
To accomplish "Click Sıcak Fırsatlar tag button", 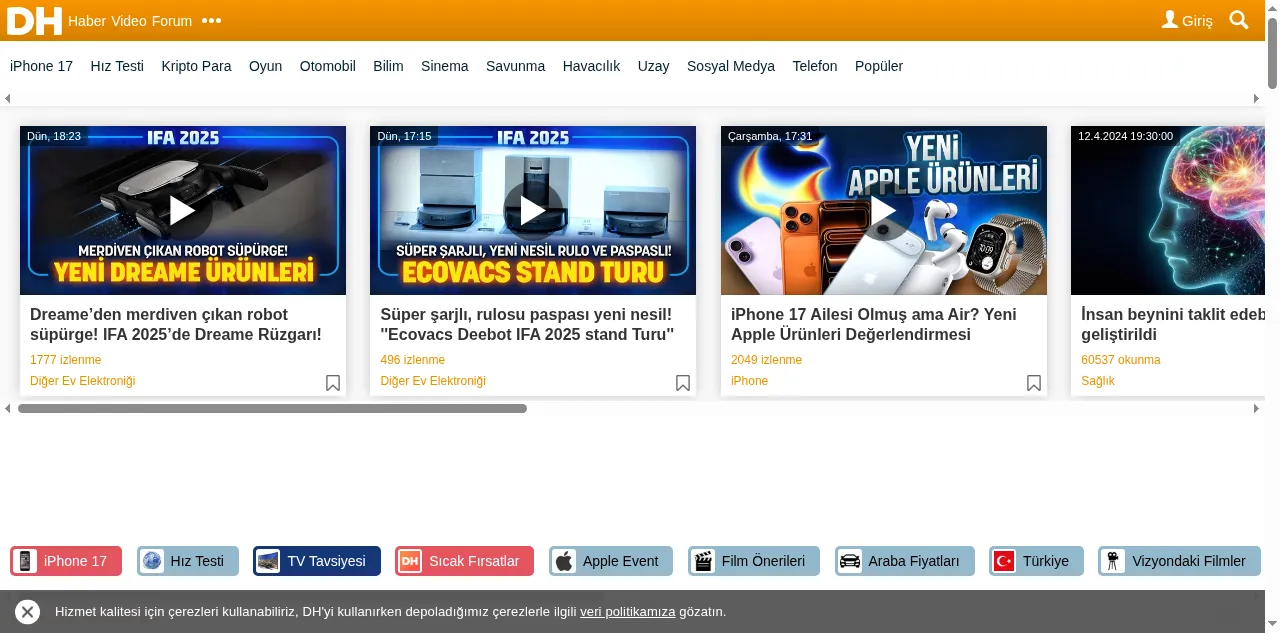I will (464, 561).
